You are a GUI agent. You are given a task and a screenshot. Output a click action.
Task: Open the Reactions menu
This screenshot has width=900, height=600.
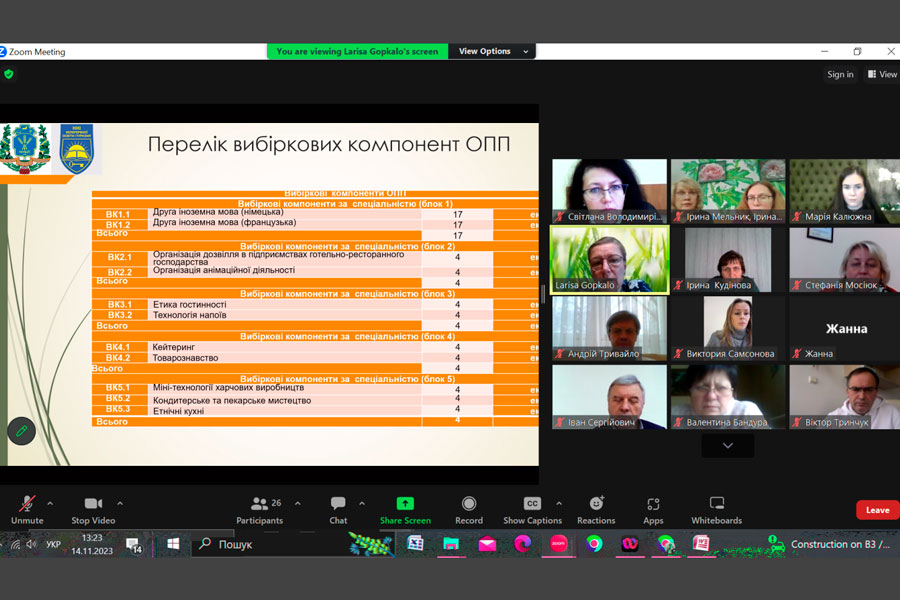click(x=596, y=510)
